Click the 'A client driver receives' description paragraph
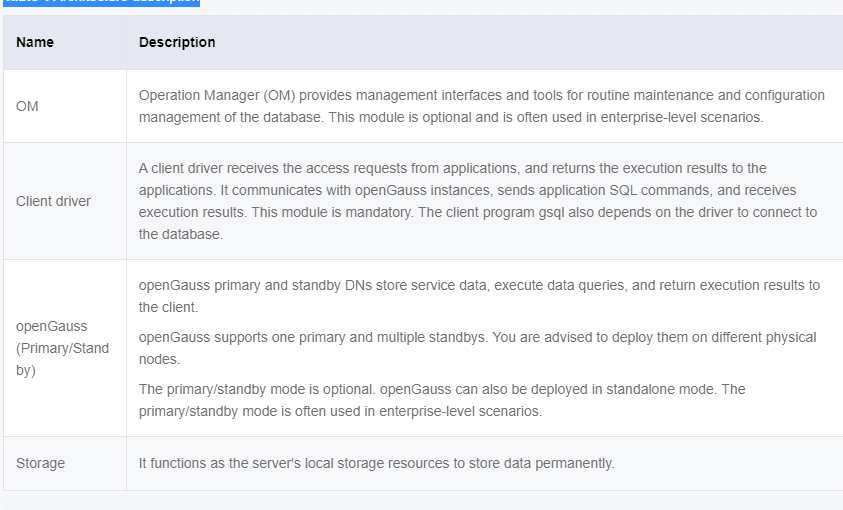The width and height of the screenshot is (843, 510). coord(478,202)
